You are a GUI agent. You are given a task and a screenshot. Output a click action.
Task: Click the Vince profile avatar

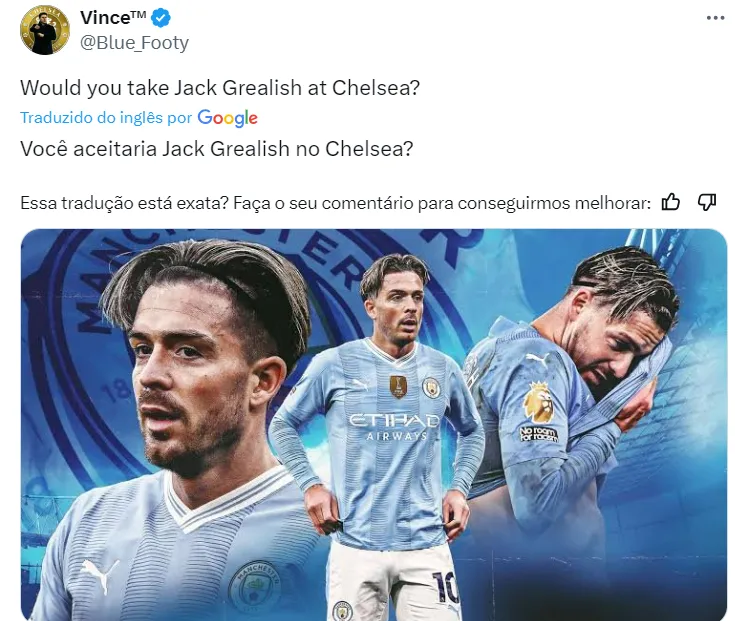pyautogui.click(x=45, y=30)
